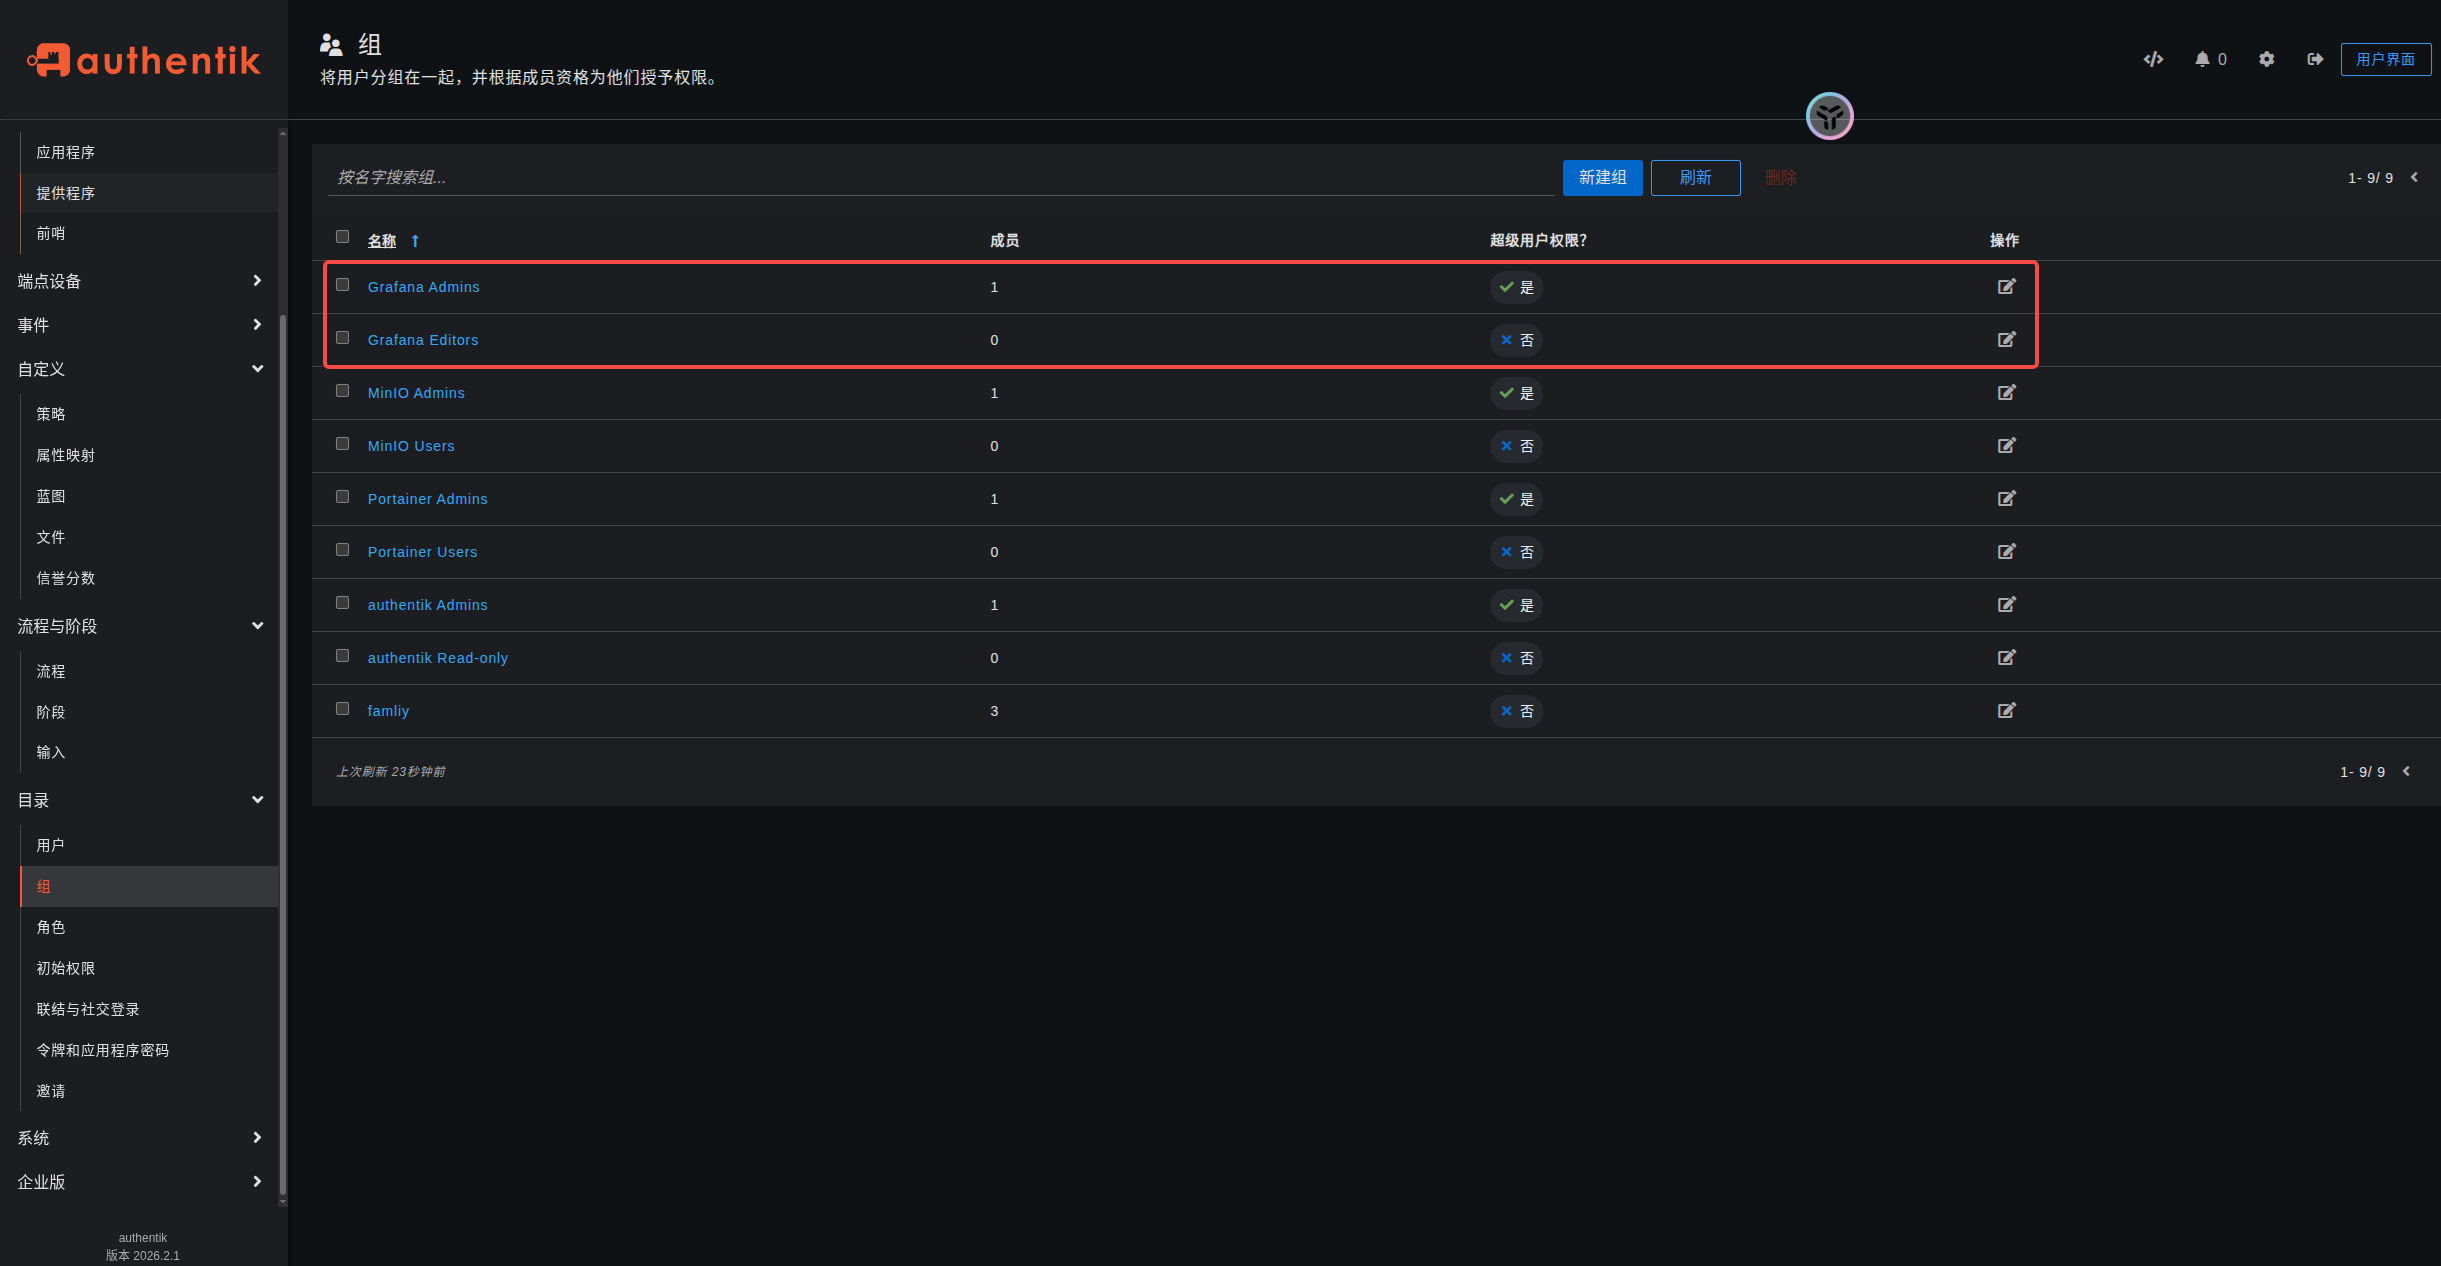This screenshot has width=2441, height=1266.
Task: Click the sign-out icon in the header
Action: [x=2315, y=59]
